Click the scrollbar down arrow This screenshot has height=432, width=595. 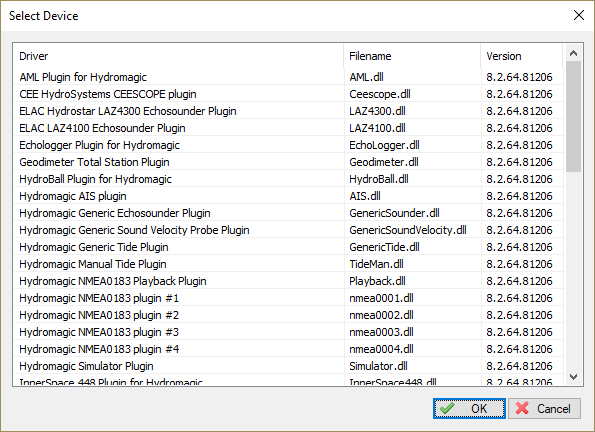573,377
